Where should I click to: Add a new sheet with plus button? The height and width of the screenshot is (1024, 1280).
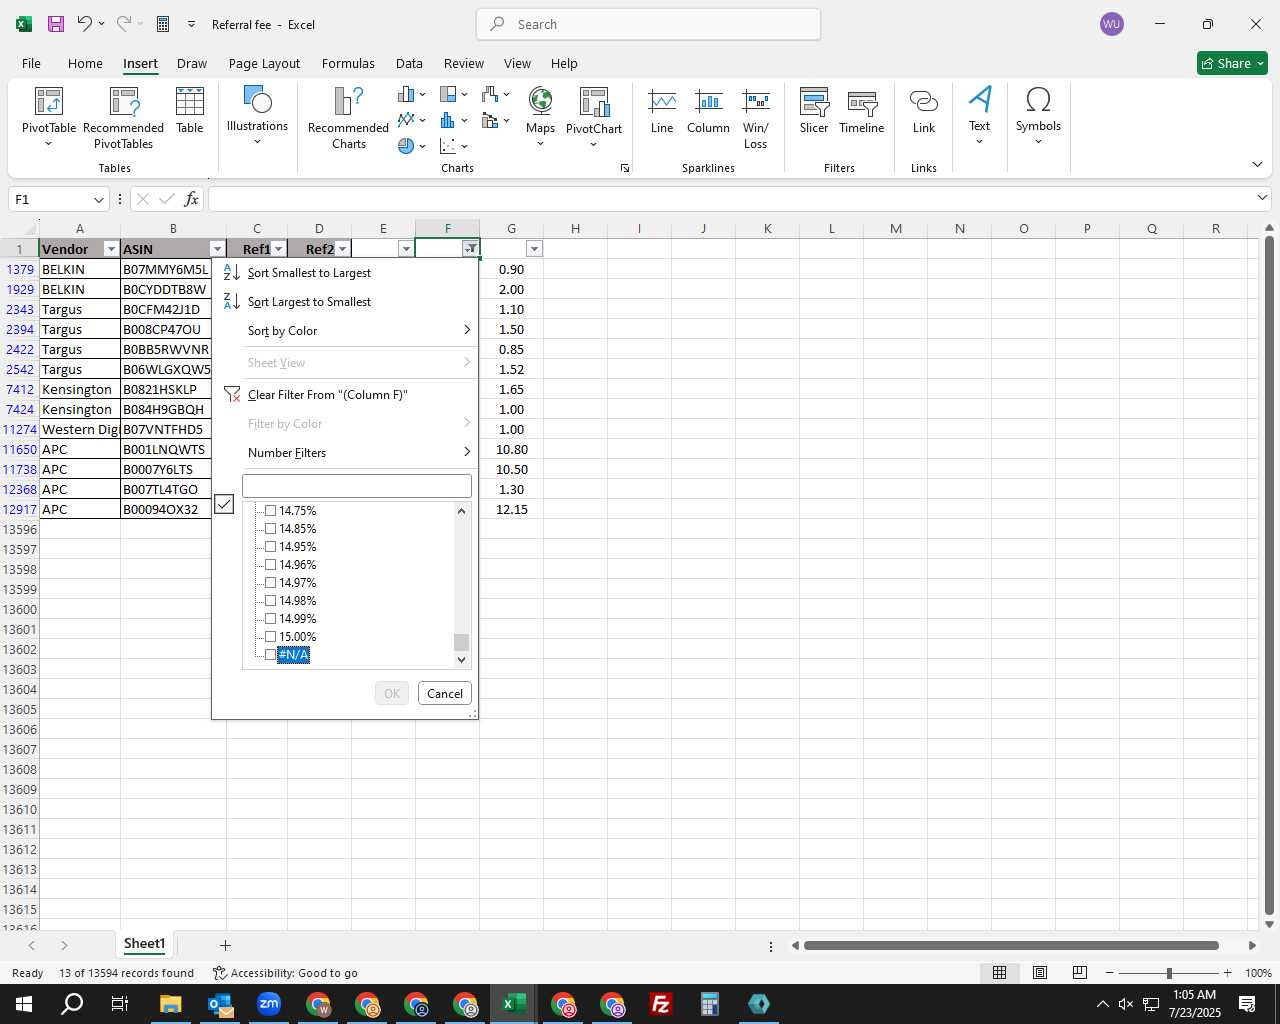[226, 945]
